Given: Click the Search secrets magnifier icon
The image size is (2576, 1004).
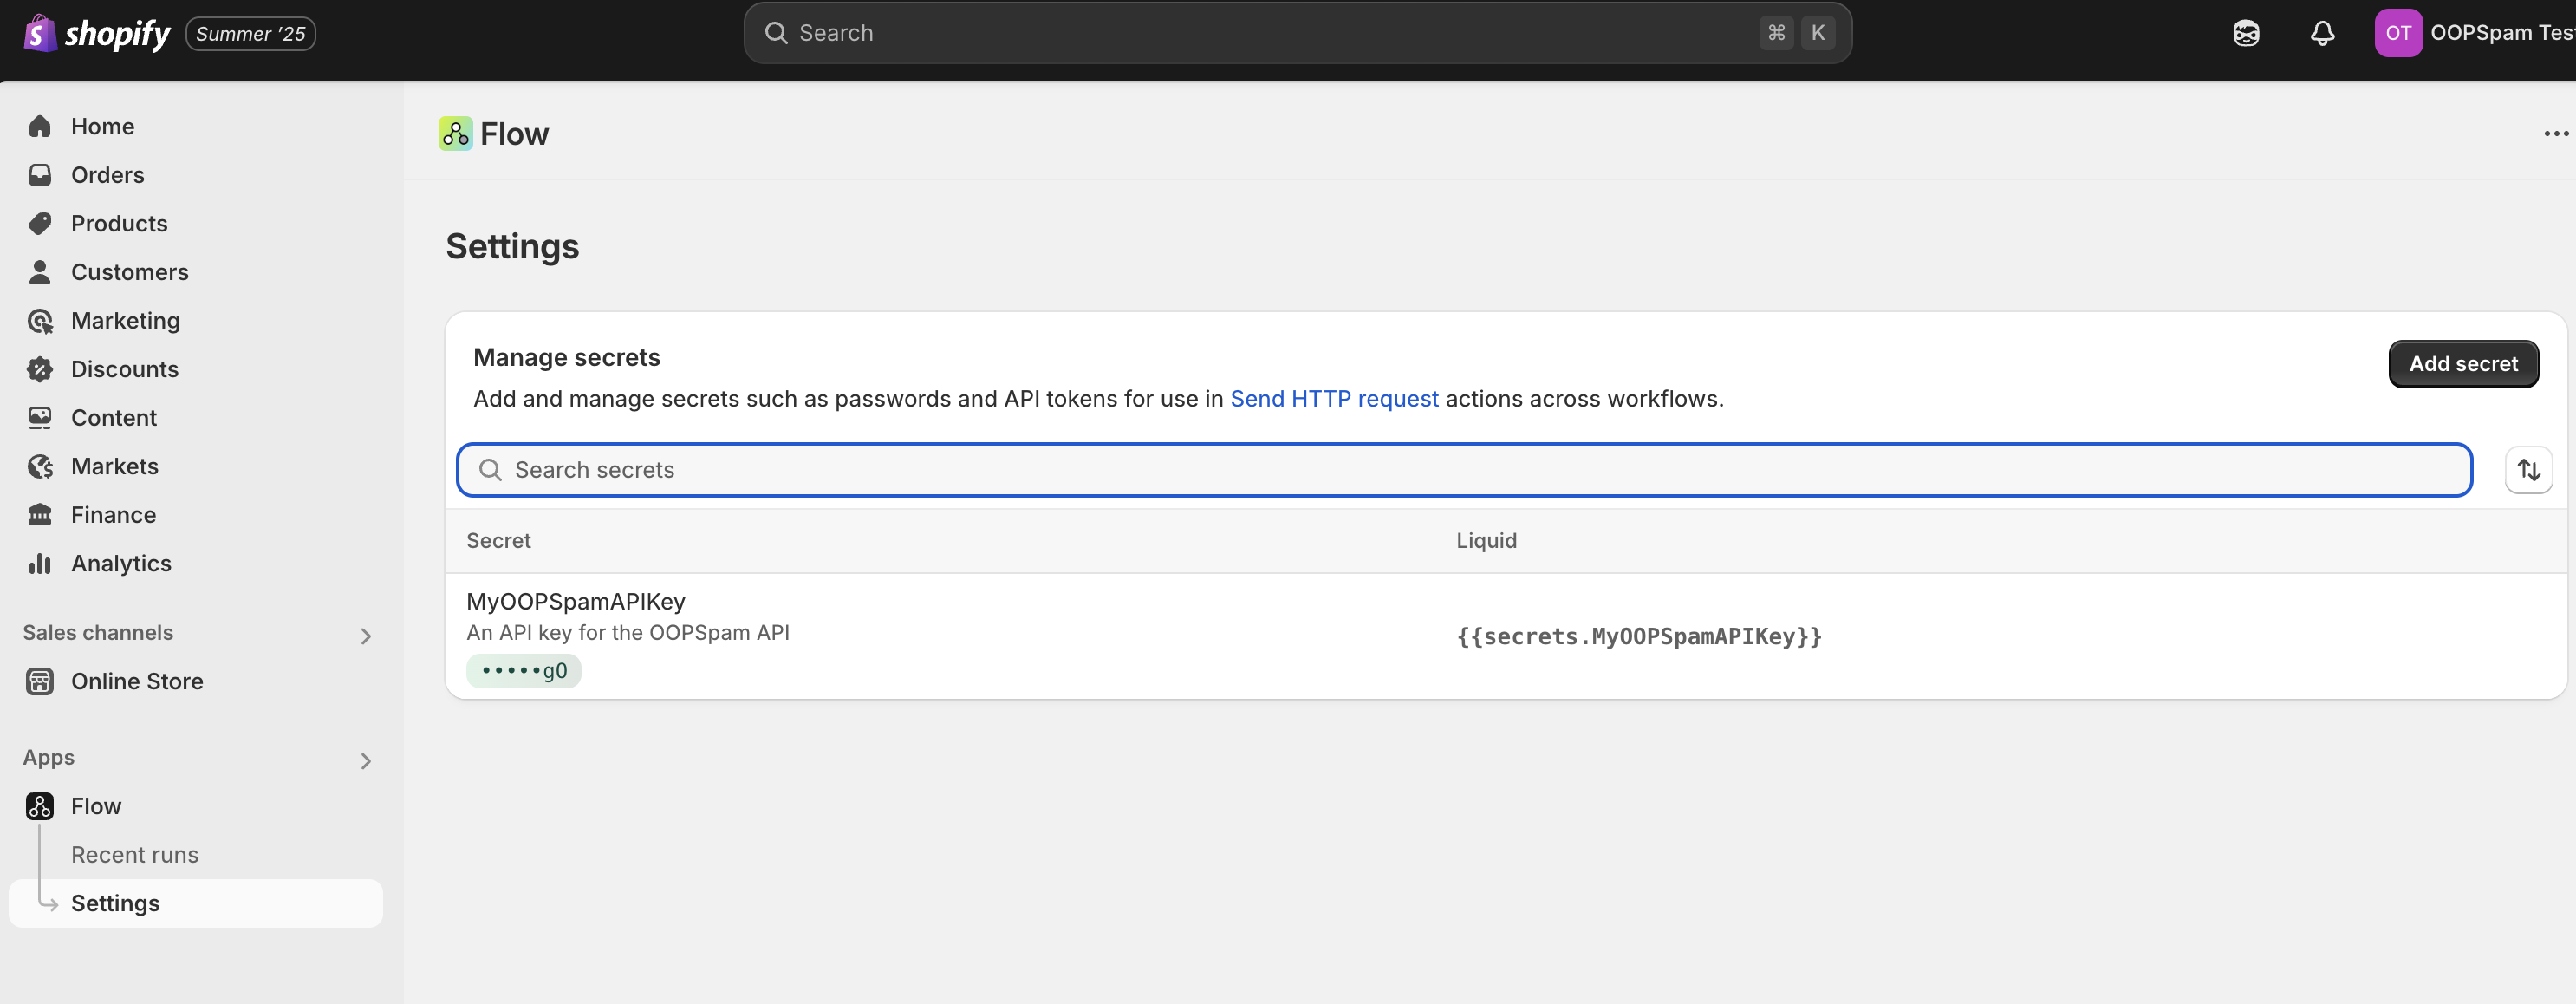Looking at the screenshot, I should [490, 470].
